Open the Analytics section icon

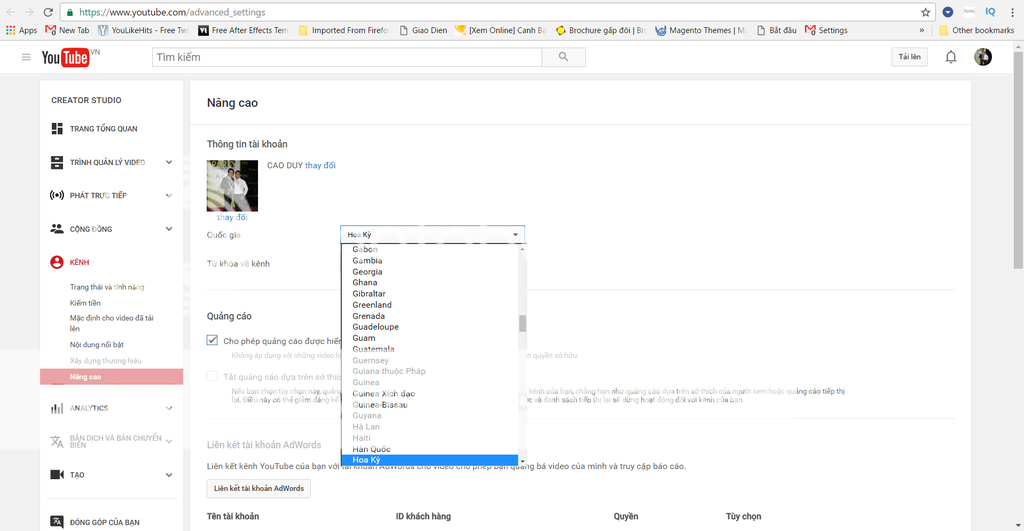[57, 408]
